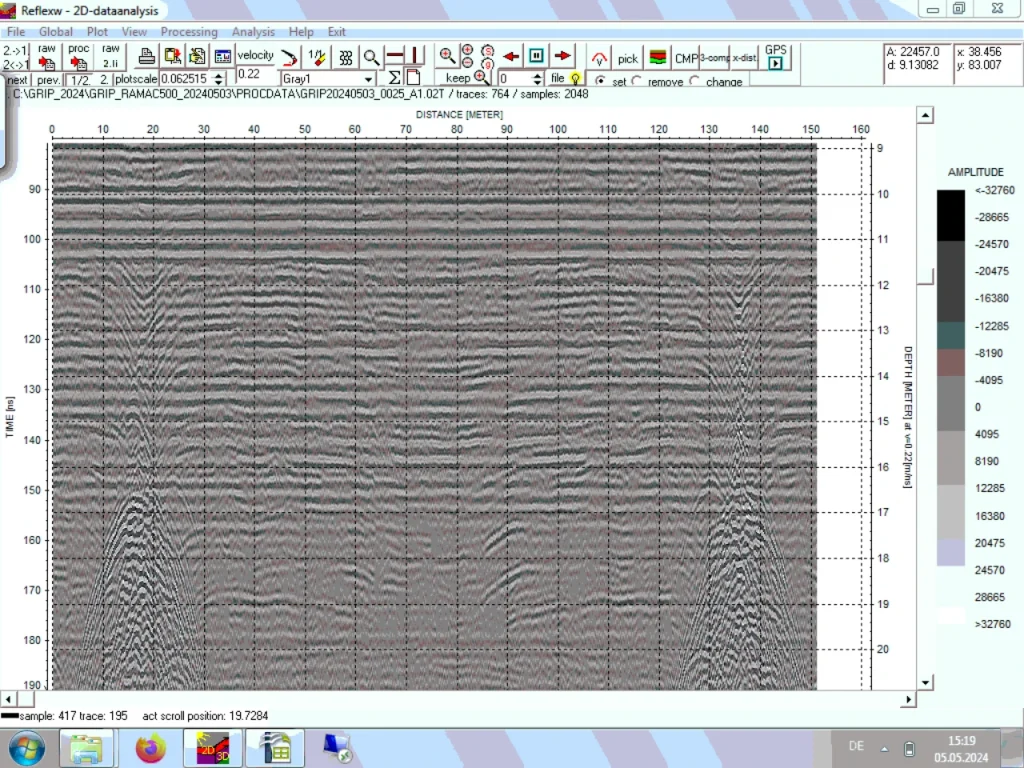Open the View menu
Image resolution: width=1024 pixels, height=768 pixels.
tap(134, 31)
